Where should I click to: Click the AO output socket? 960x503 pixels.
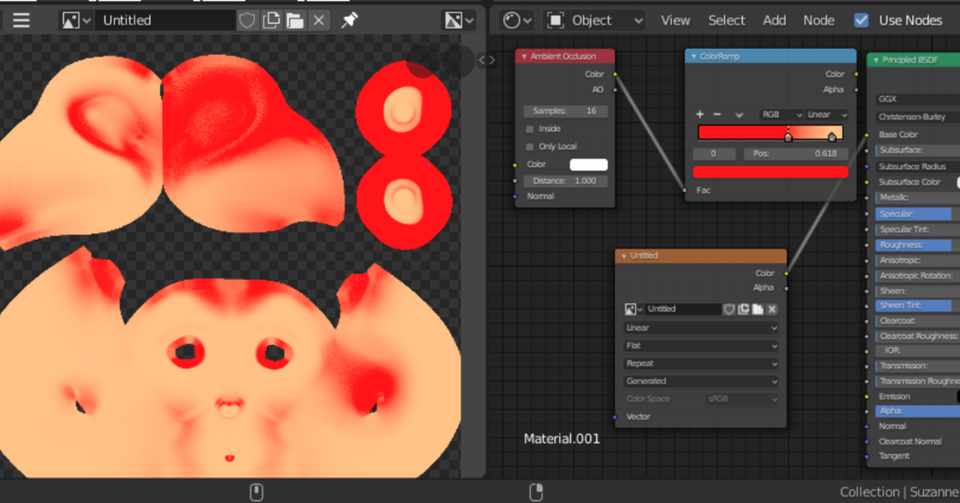coord(615,90)
